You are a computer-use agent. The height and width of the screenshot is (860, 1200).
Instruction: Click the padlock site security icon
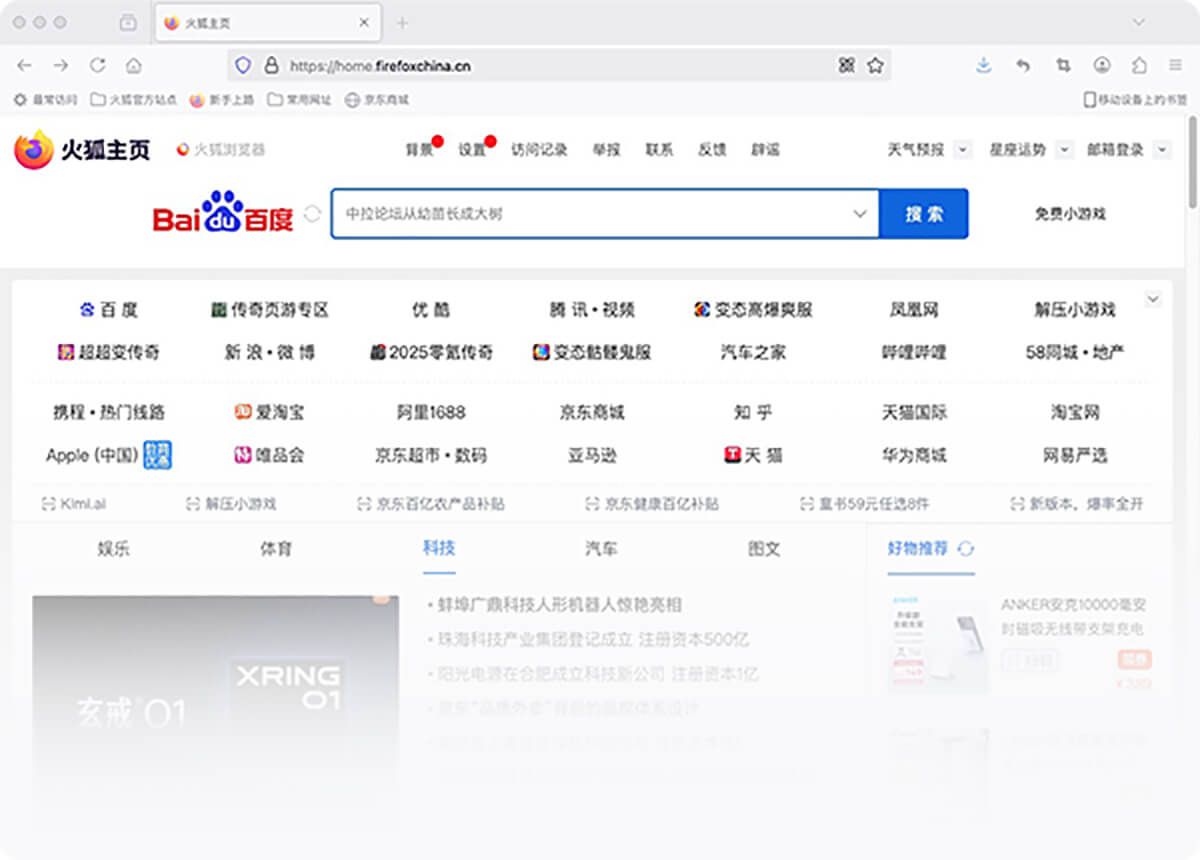[270, 66]
